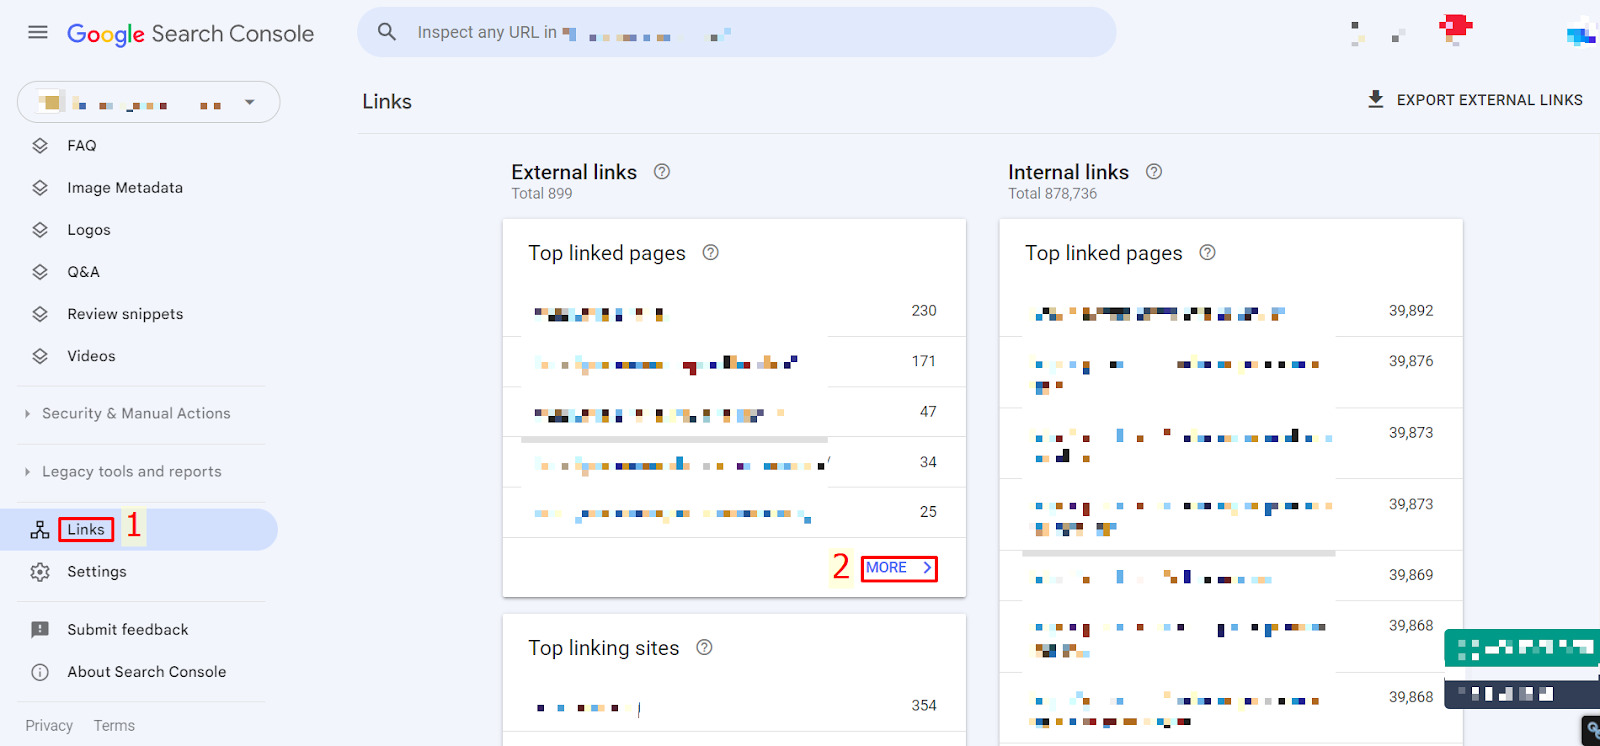
Task: Click help icon beside External links
Action: (662, 171)
